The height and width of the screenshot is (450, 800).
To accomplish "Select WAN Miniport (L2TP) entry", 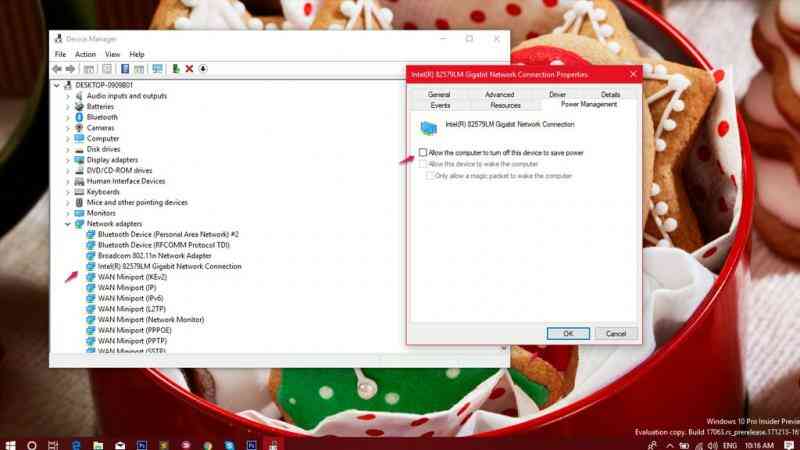I will coord(132,309).
